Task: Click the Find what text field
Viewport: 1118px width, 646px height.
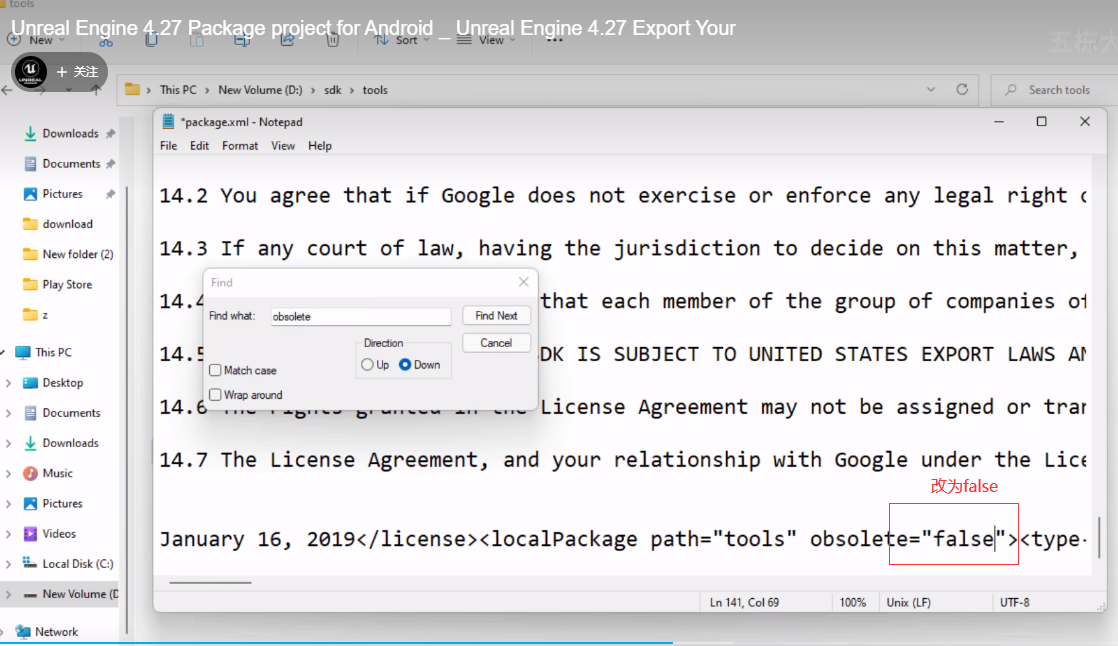Action: coord(361,316)
